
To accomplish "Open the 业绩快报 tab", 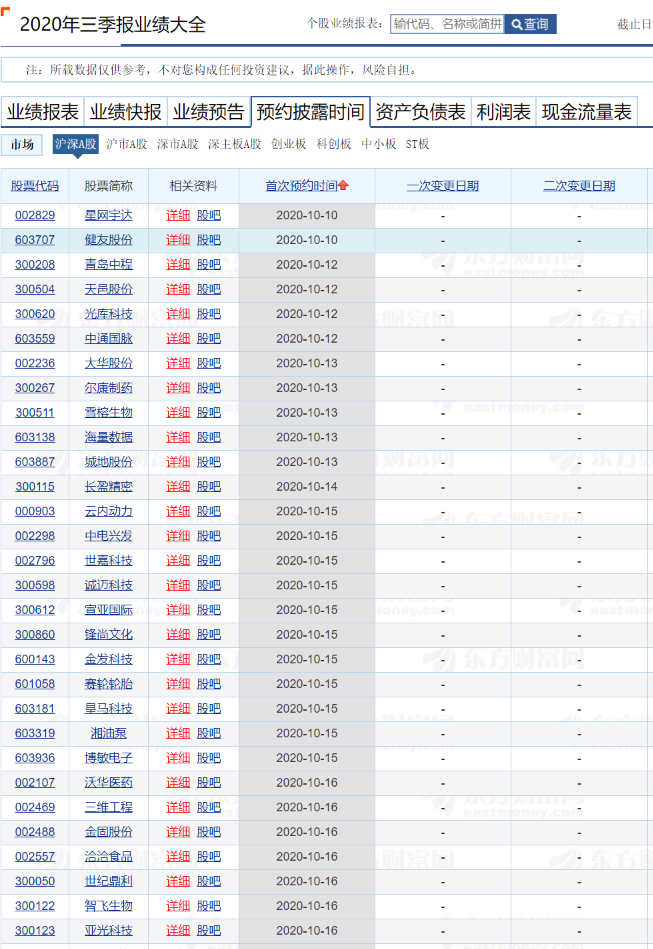I will click(x=125, y=112).
